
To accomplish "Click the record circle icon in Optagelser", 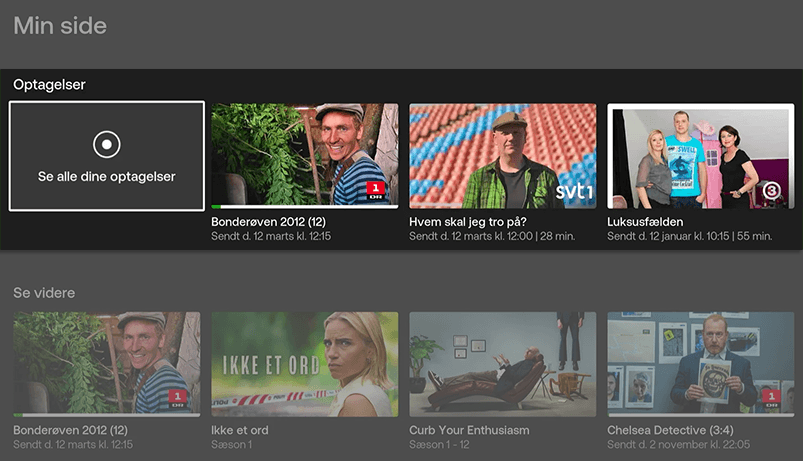I will click(x=107, y=144).
